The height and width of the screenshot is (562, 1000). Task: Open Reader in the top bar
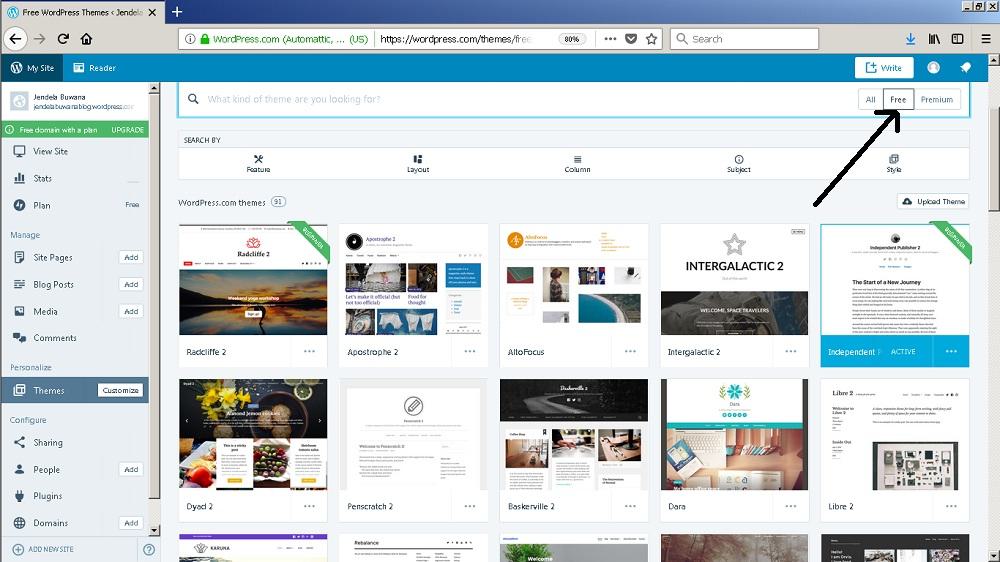click(x=94, y=68)
